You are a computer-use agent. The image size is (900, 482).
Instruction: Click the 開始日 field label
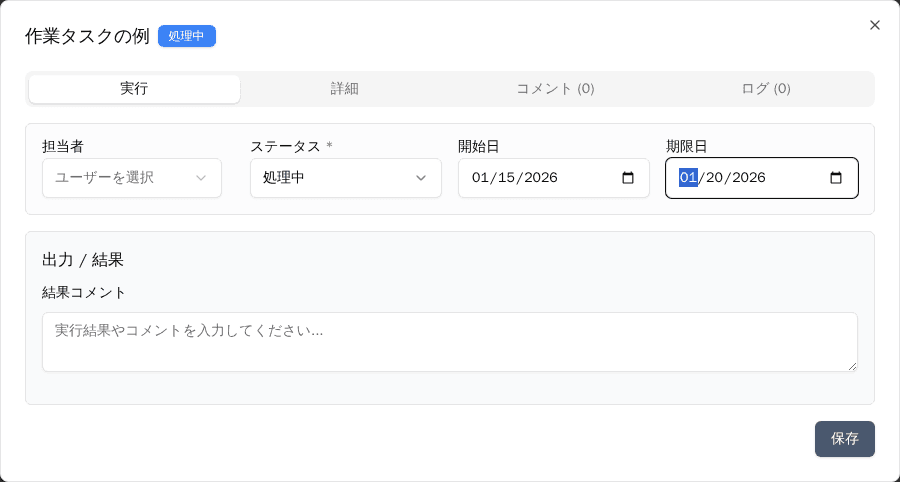tap(479, 146)
